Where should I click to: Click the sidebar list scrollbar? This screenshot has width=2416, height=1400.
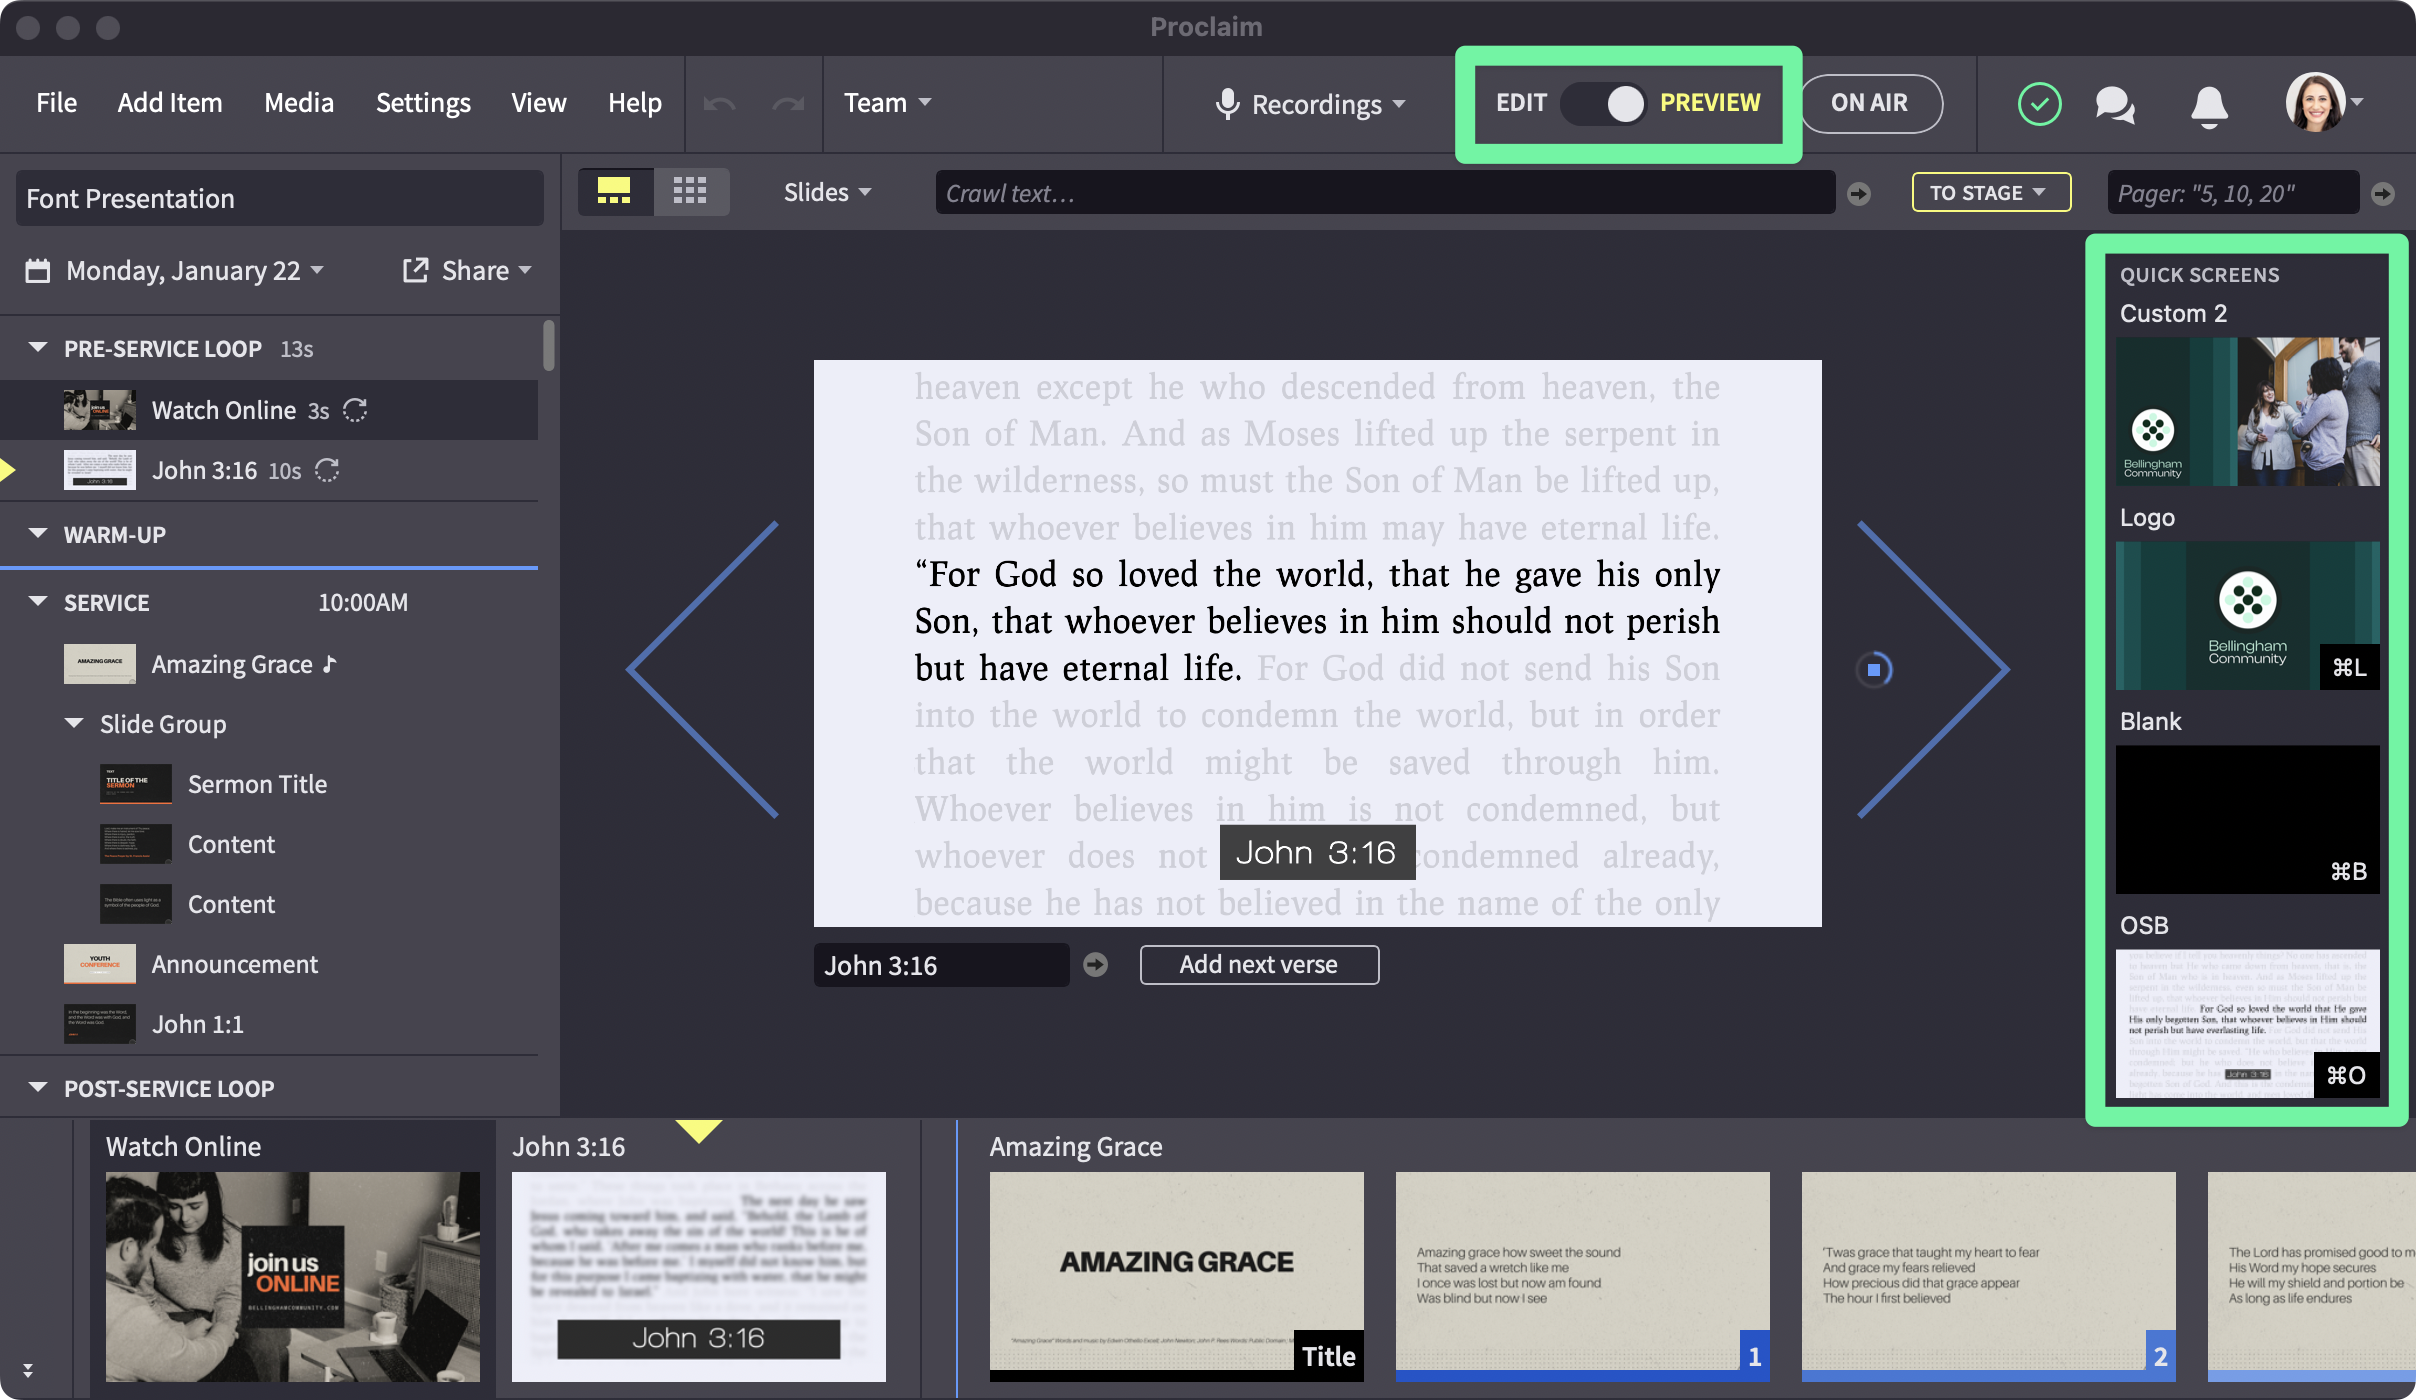tap(548, 346)
